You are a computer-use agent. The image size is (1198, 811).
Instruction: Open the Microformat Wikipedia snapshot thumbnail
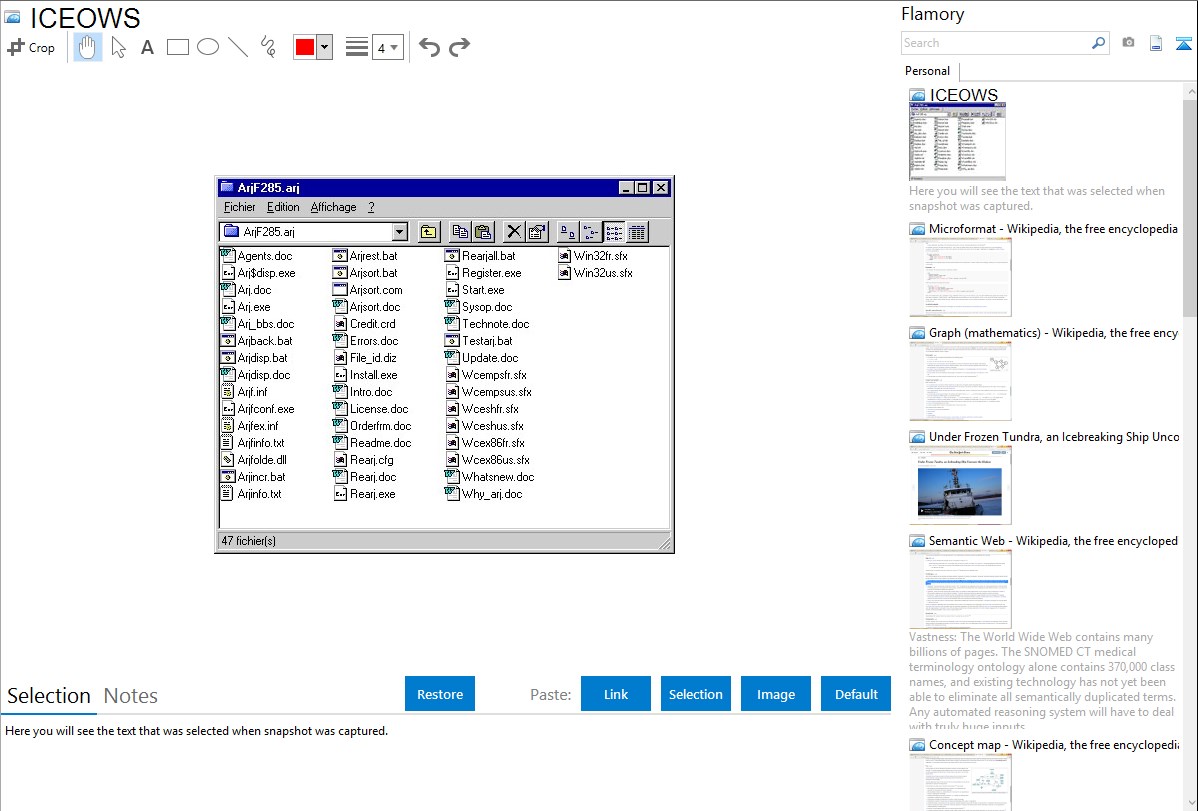point(960,277)
